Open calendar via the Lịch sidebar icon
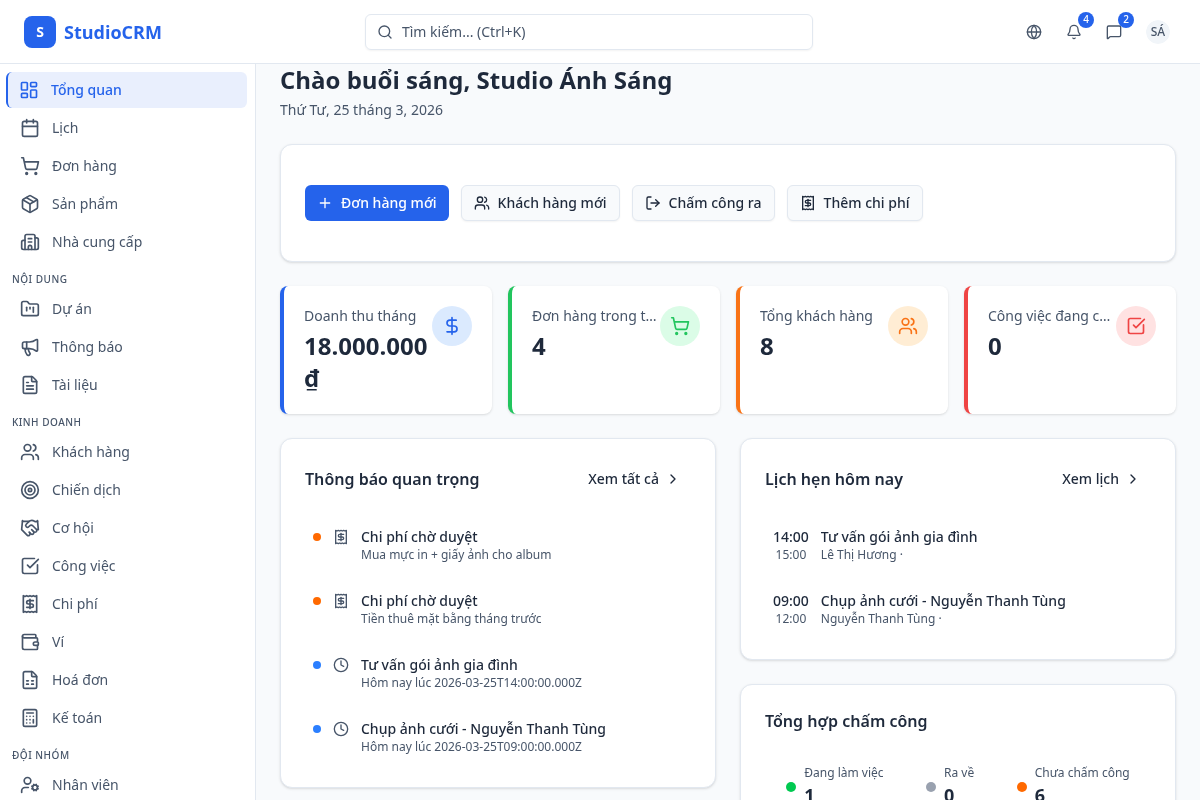 coord(31,127)
